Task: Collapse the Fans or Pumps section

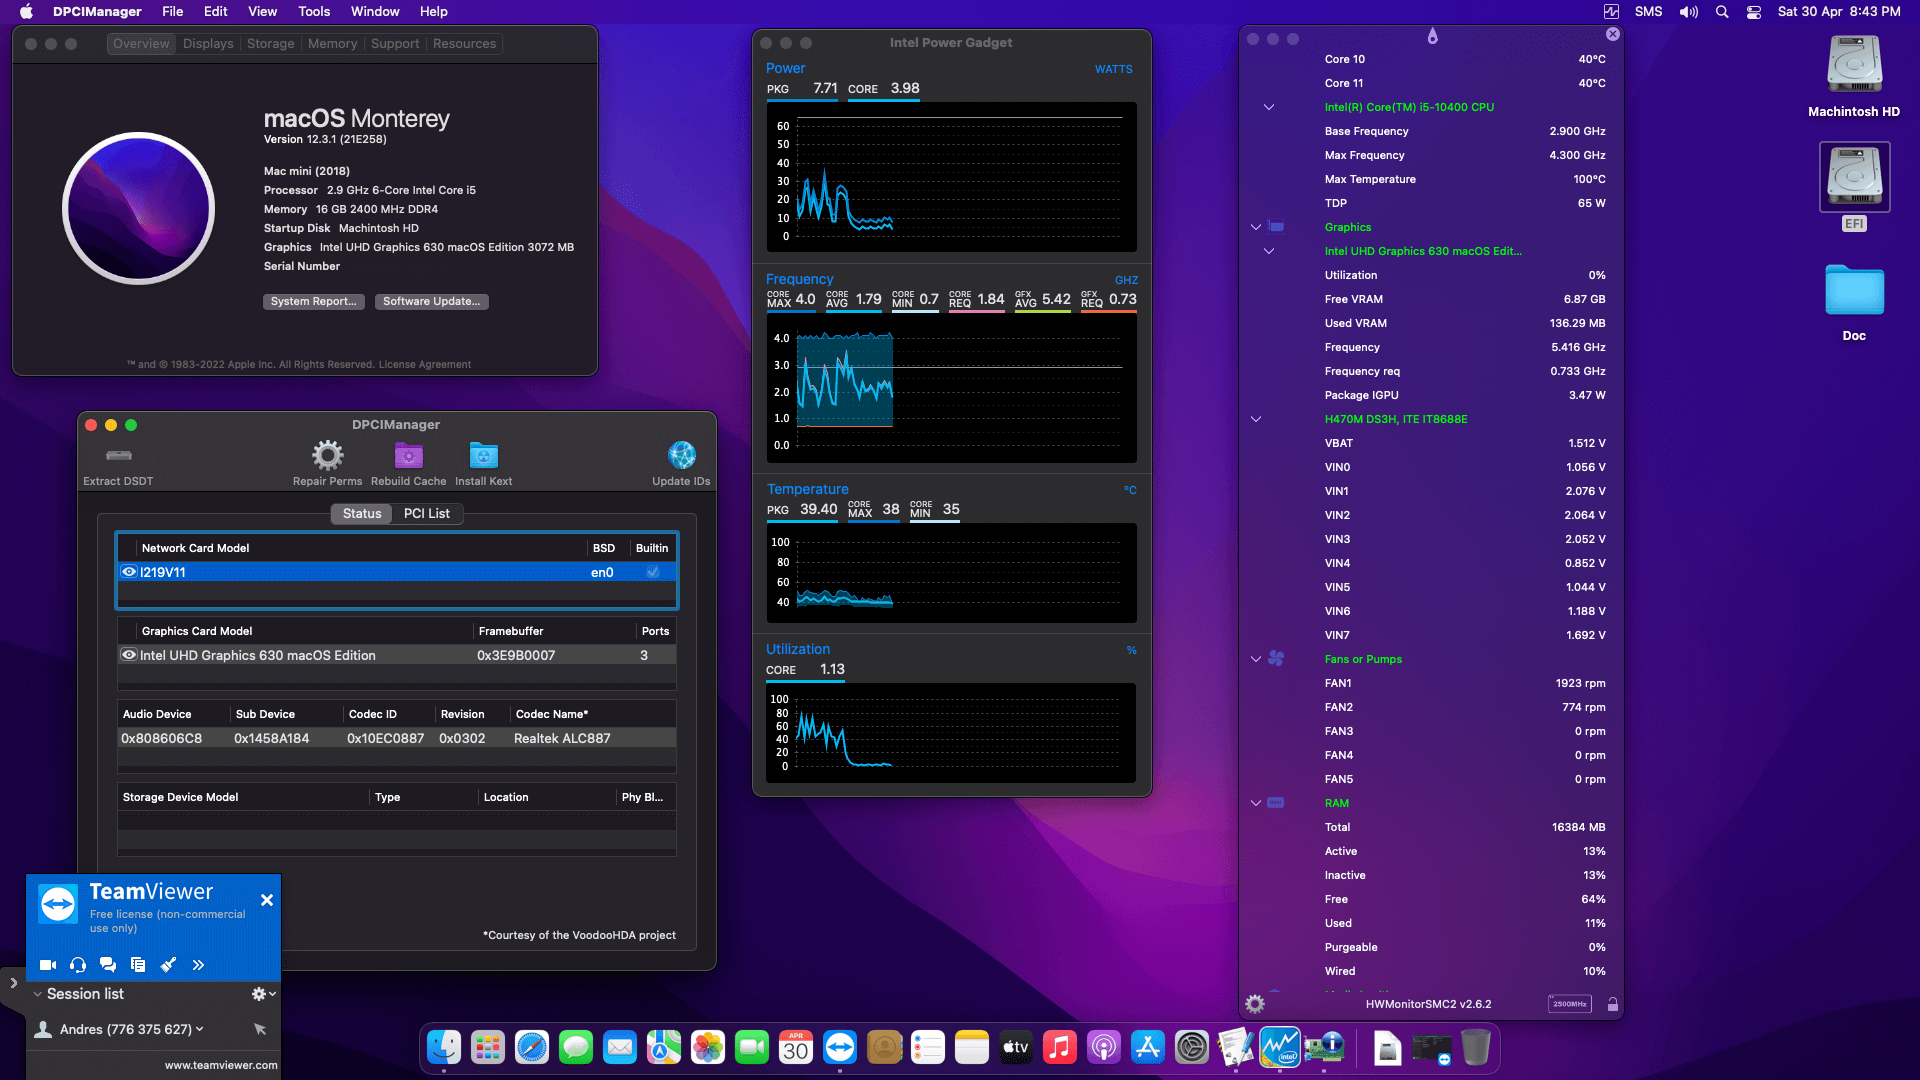Action: pyautogui.click(x=1255, y=659)
